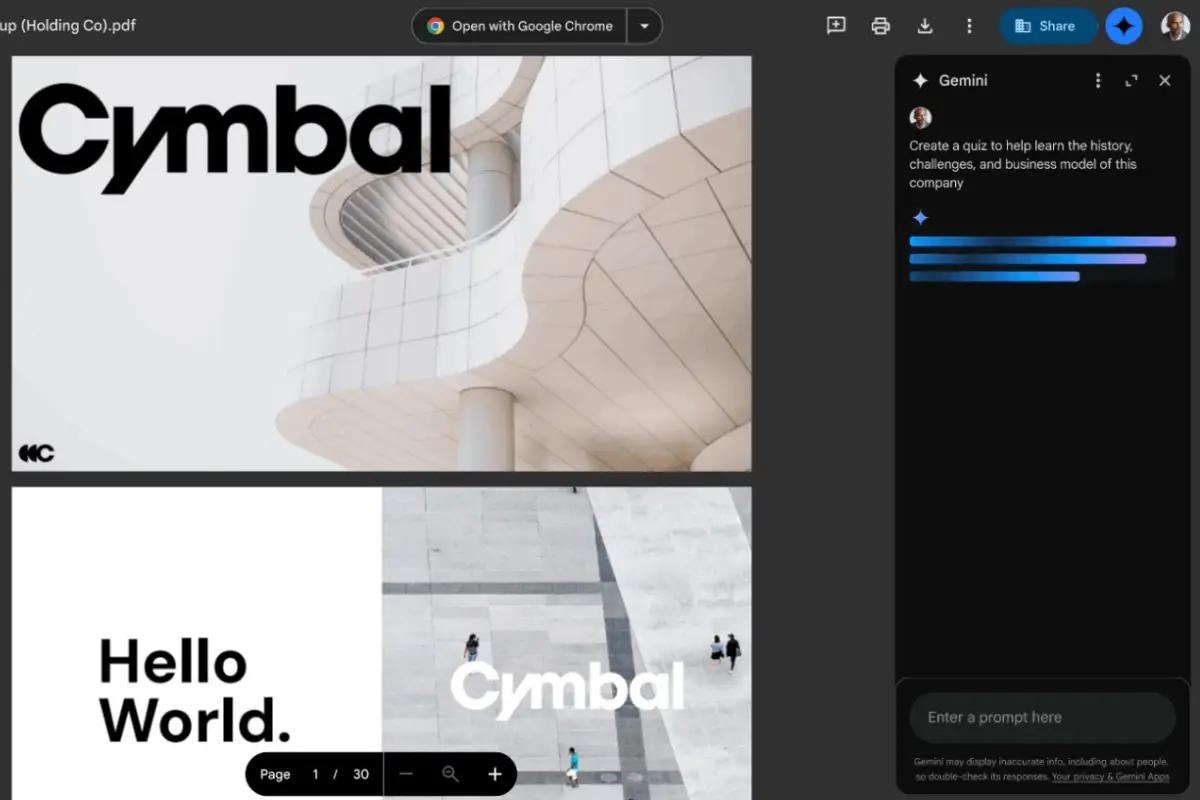
Task: Close the Gemini side panel
Action: pyautogui.click(x=1164, y=81)
